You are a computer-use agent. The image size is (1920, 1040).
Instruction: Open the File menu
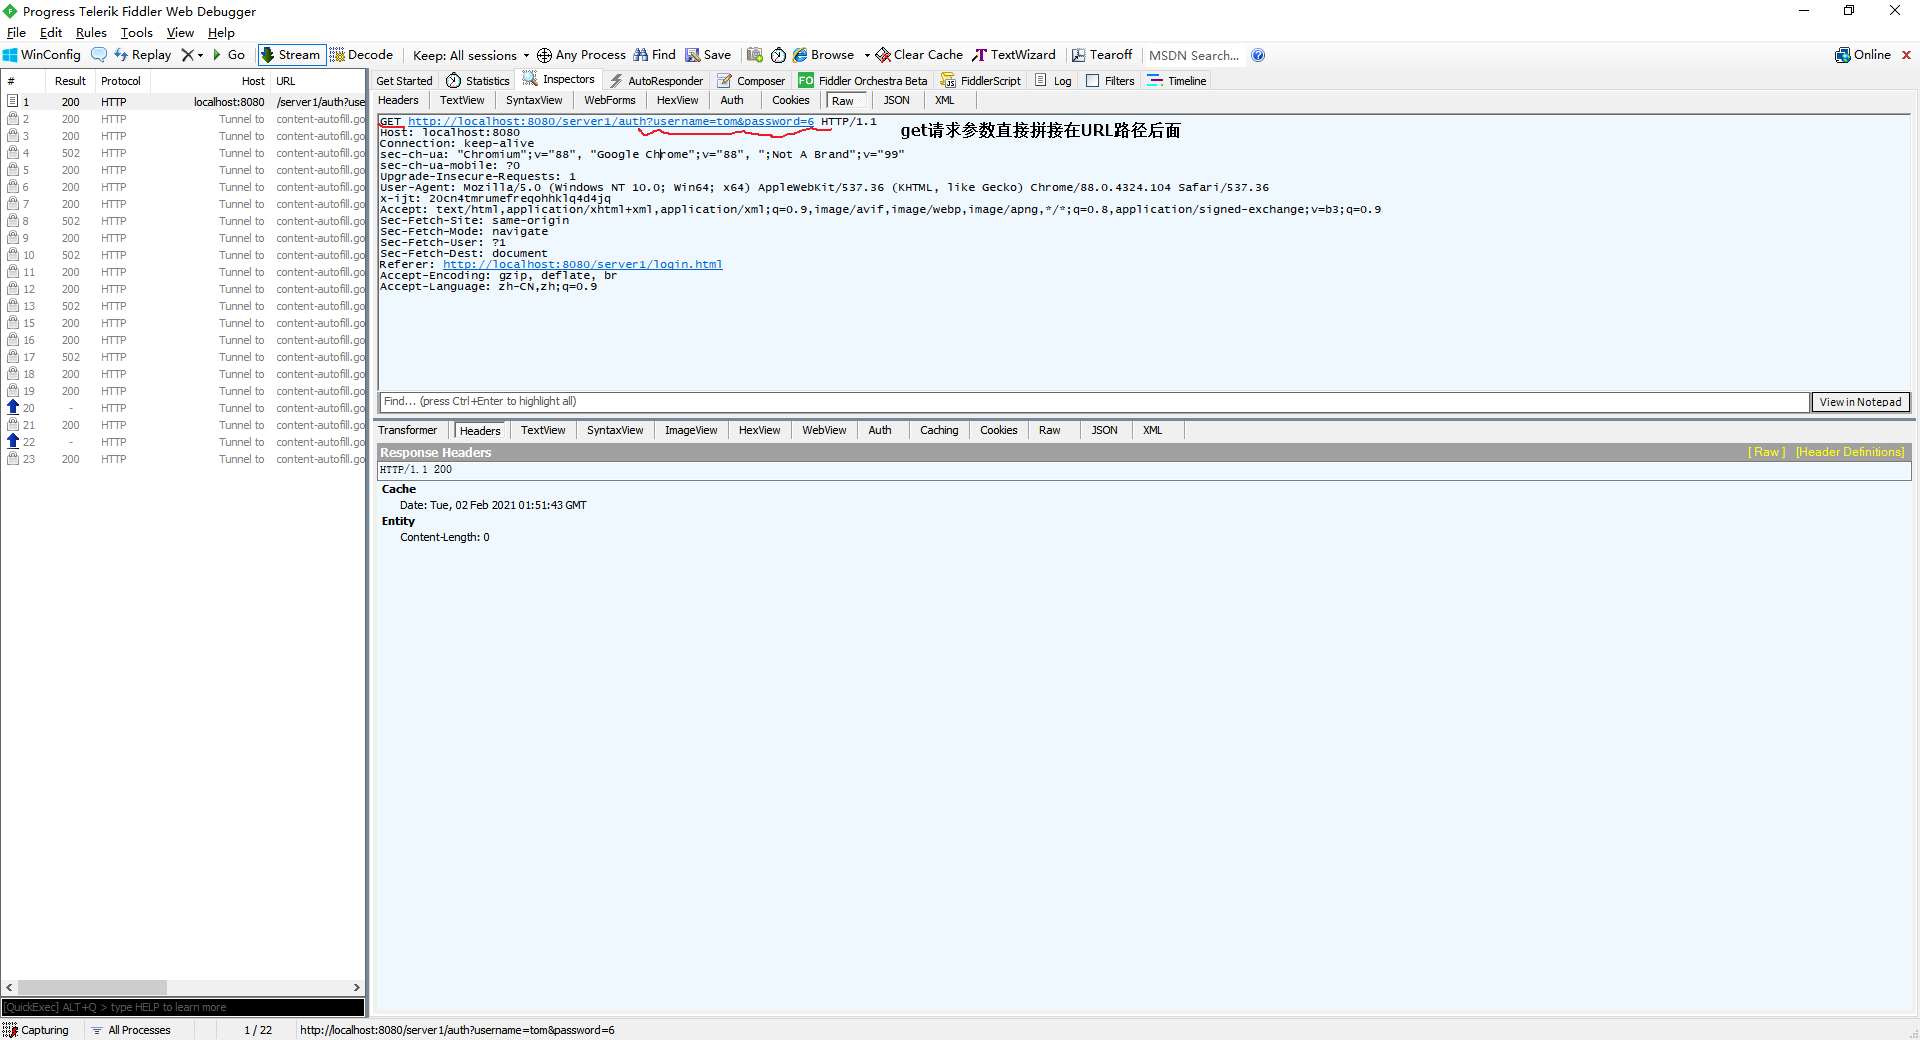click(16, 33)
